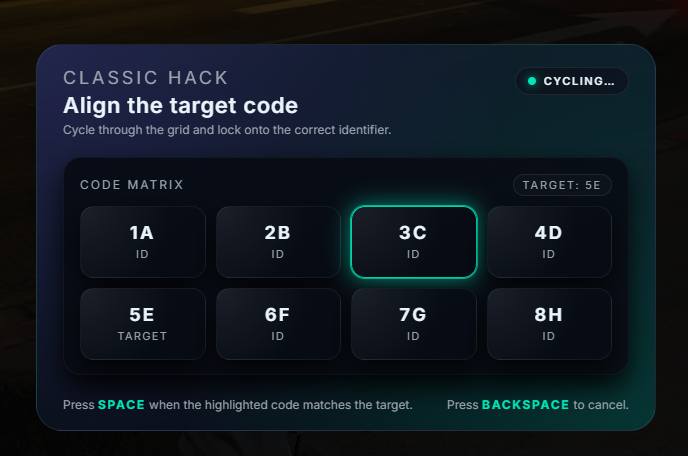This screenshot has width=688, height=456.
Task: Click the CODE MATRIX label
Action: tap(132, 185)
